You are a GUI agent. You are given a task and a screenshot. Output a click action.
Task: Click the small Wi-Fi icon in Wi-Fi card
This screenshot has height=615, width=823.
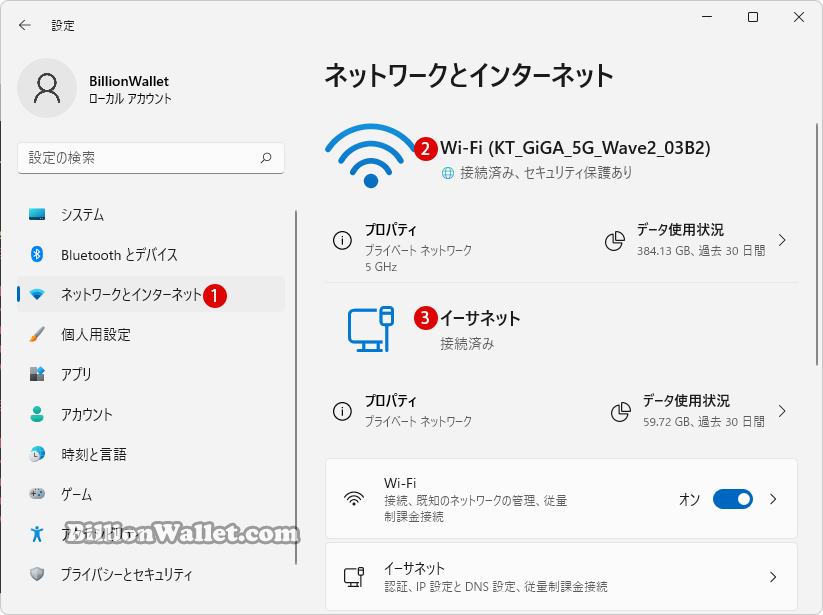pyautogui.click(x=354, y=499)
